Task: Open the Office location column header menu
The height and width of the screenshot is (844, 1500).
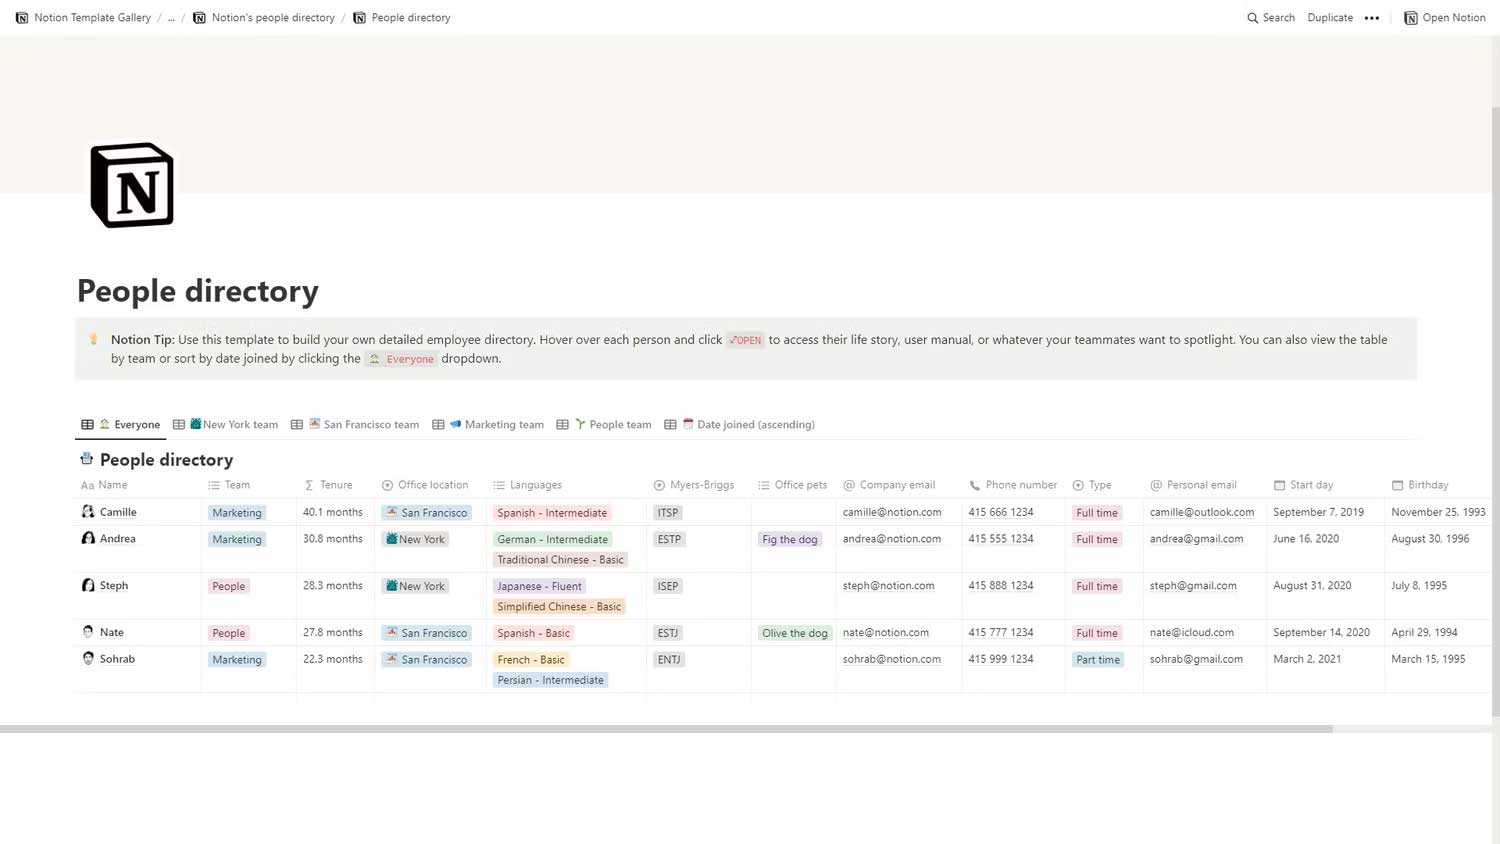Action: tap(431, 485)
